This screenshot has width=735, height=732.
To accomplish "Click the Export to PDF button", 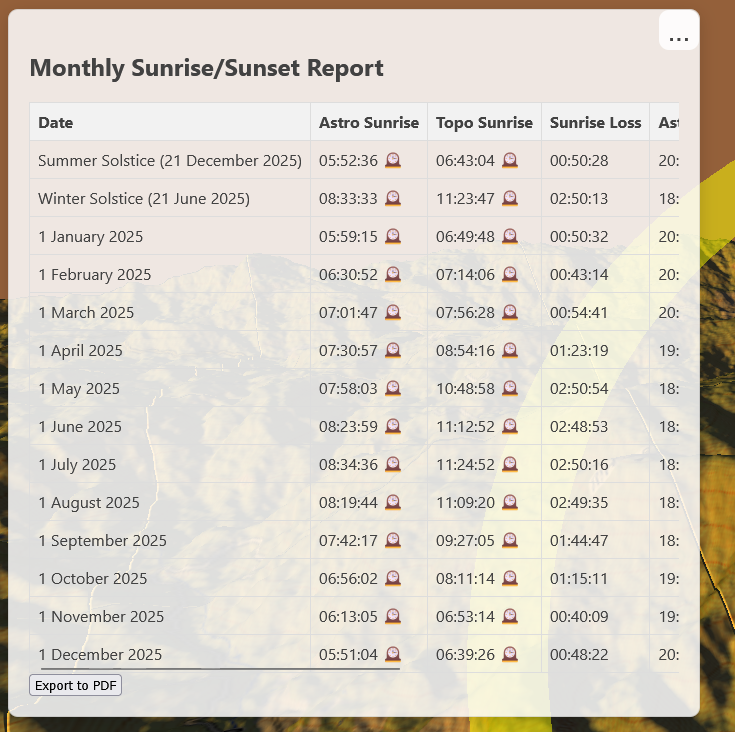I will pyautogui.click(x=75, y=685).
